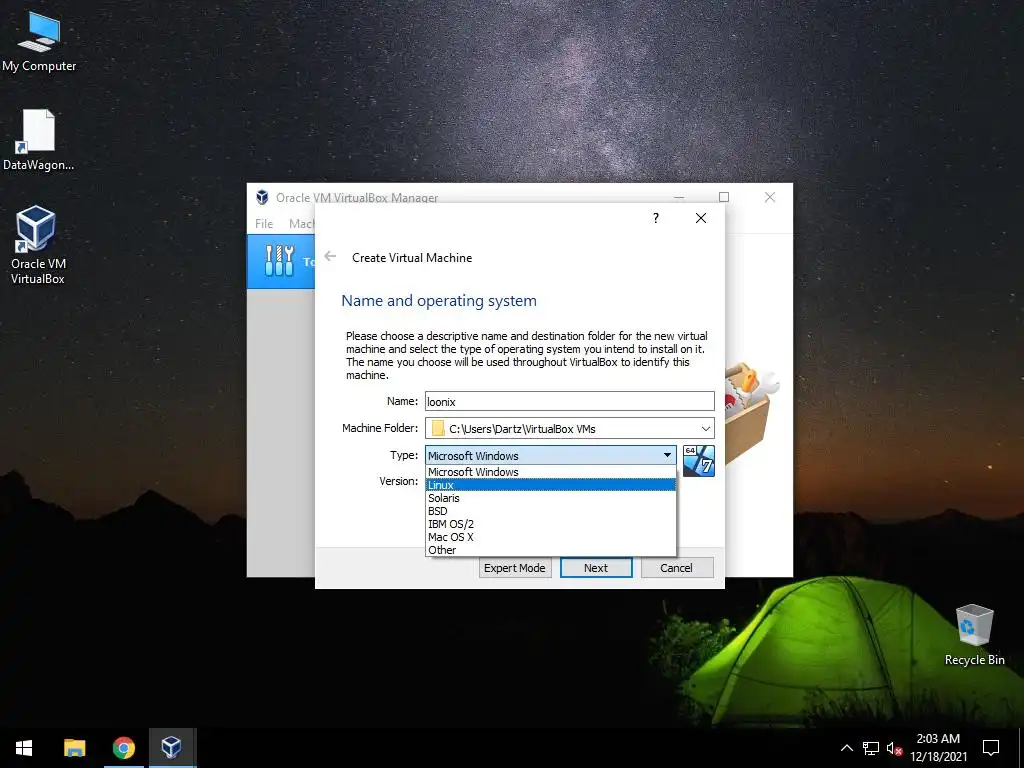This screenshot has height=768, width=1024.
Task: Click the Type combo box arrow
Action: tap(667, 455)
